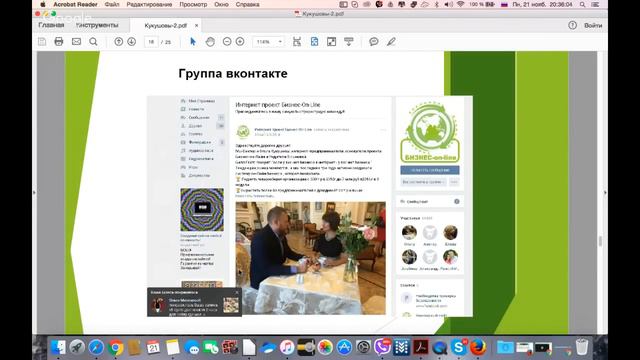Open Skype from the dock

click(x=459, y=347)
